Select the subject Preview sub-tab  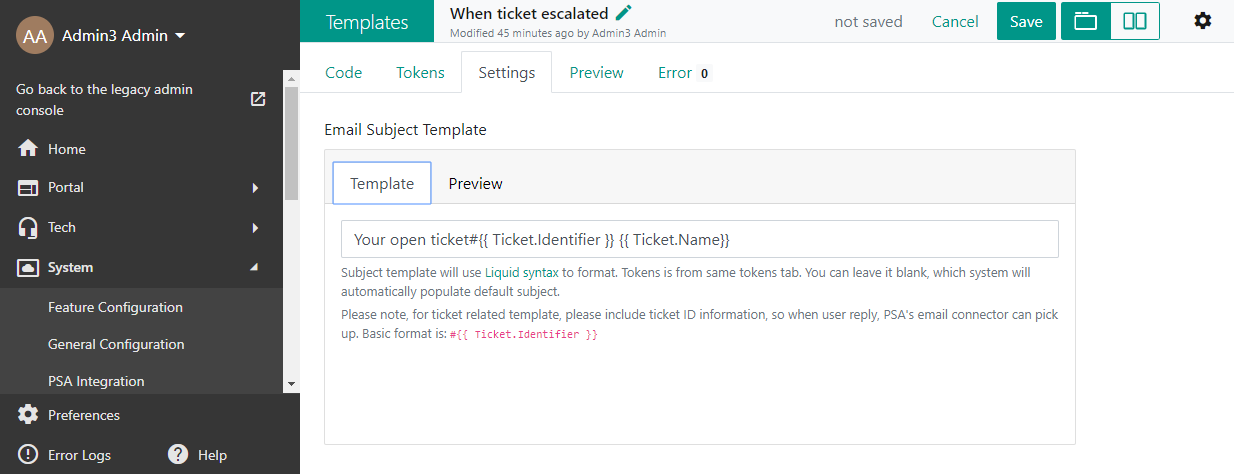475,183
